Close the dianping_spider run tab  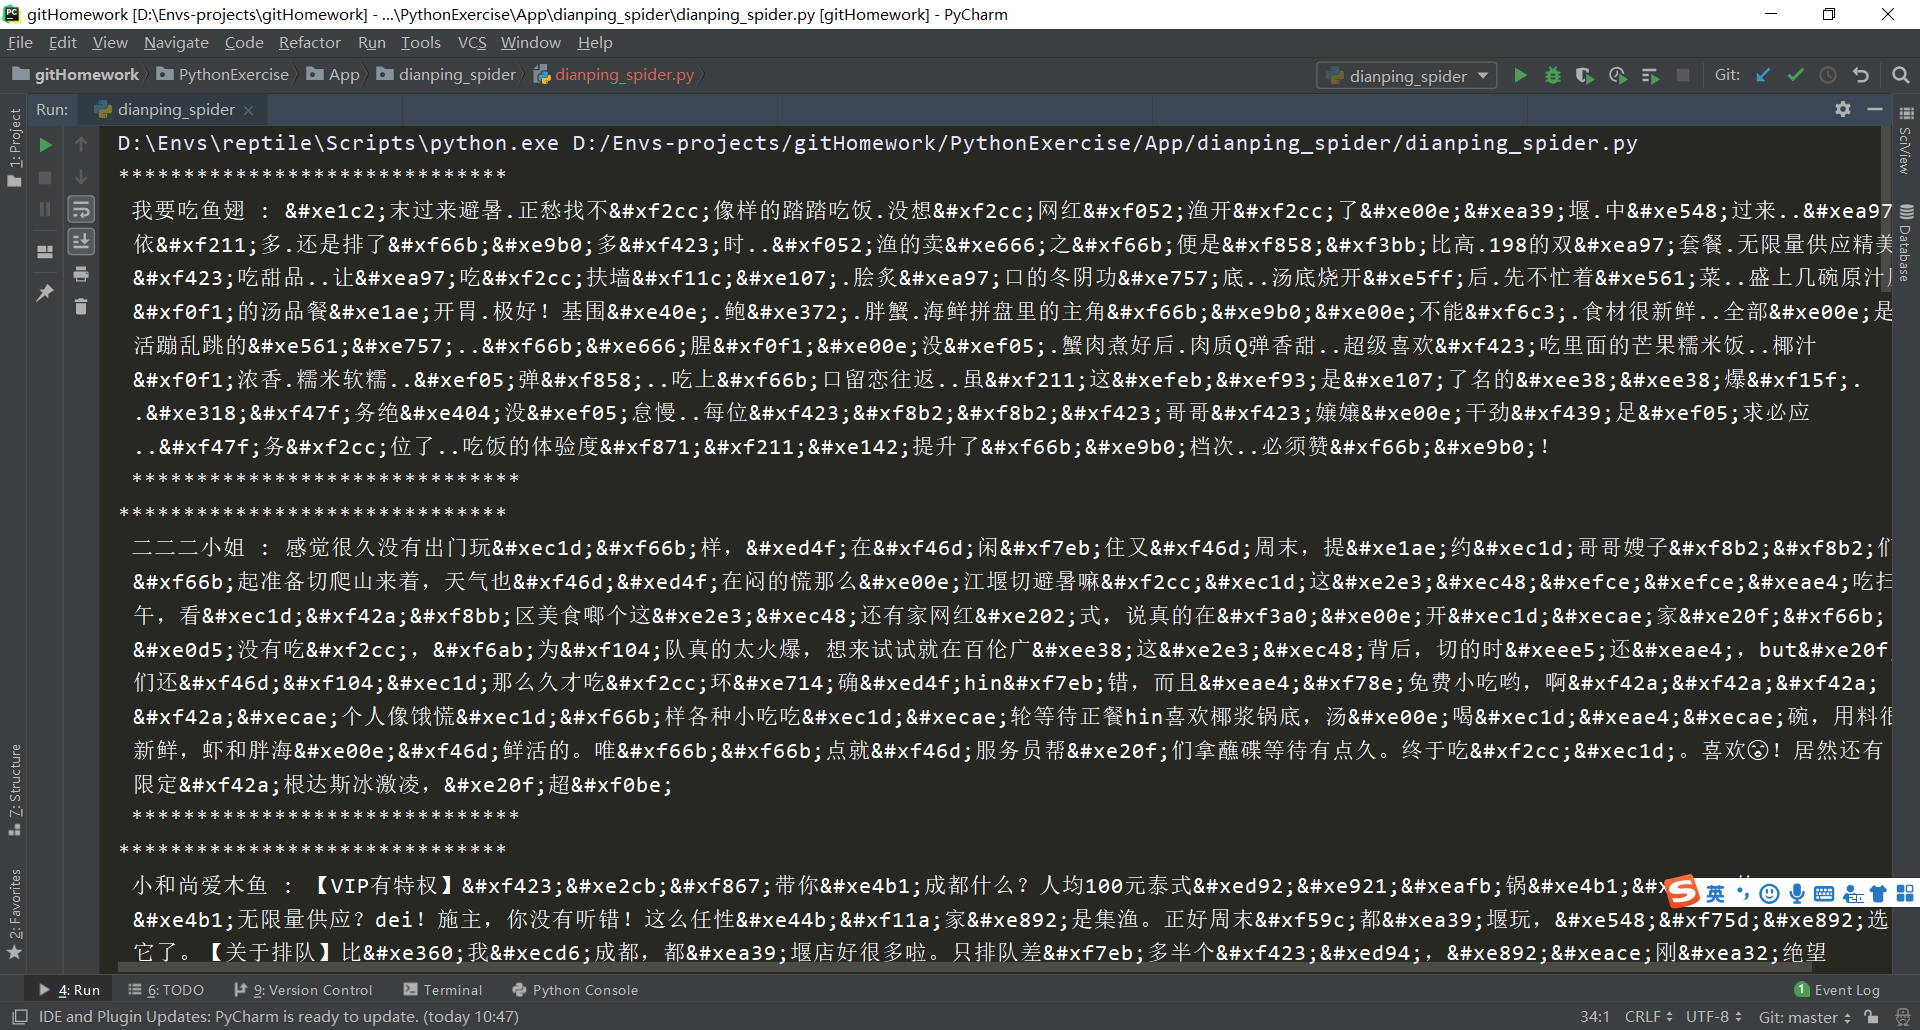(249, 110)
